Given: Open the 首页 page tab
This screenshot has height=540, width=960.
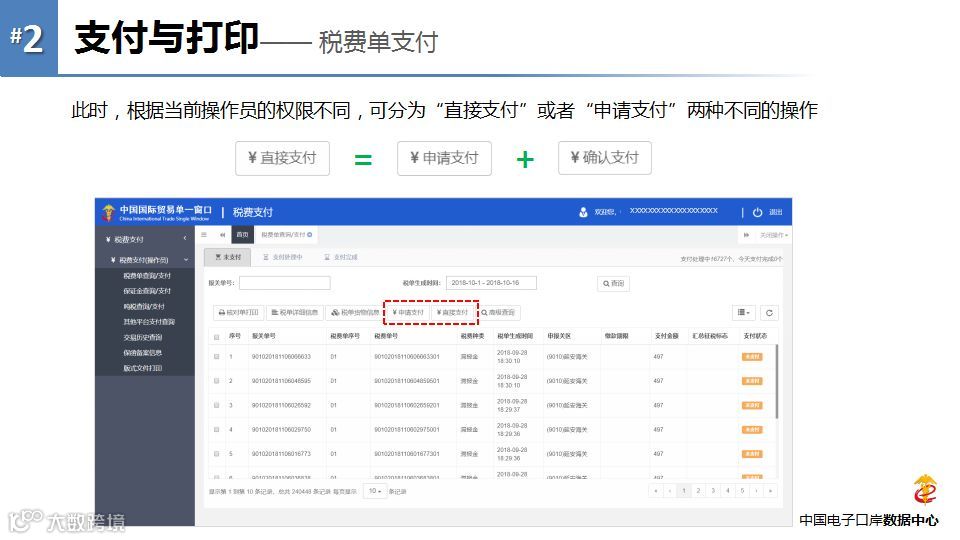Looking at the screenshot, I should (x=242, y=235).
